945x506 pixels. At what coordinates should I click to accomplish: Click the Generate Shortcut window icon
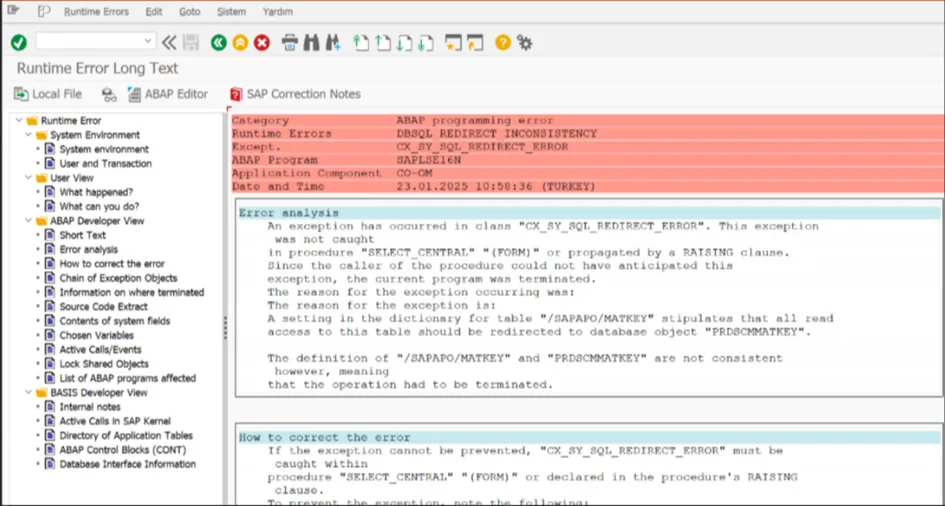click(x=475, y=42)
